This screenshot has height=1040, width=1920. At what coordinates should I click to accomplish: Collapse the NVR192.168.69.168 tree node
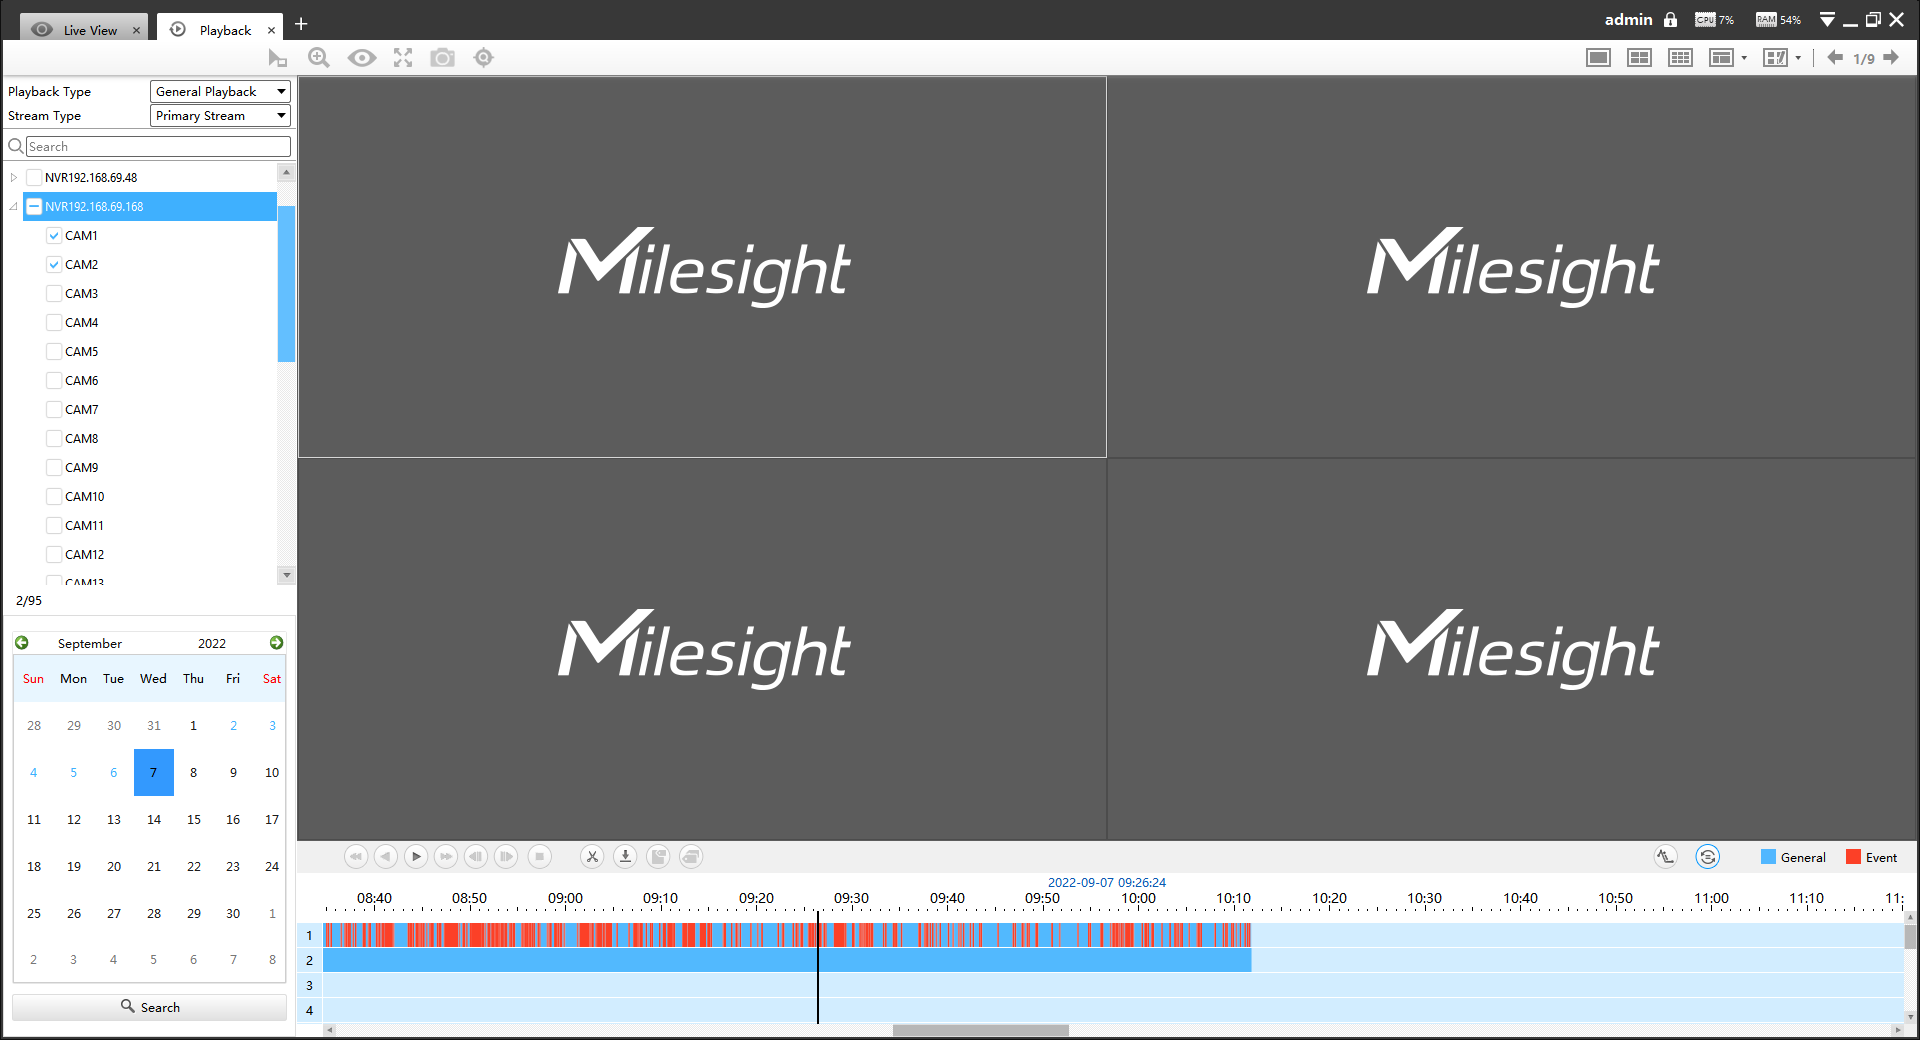point(14,207)
